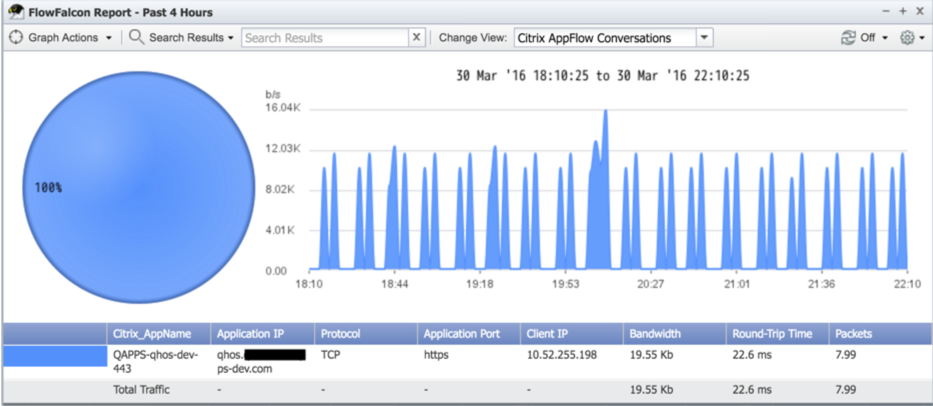The height and width of the screenshot is (406, 933).
Task: Minimize the report panel with dash icon
Action: (x=886, y=11)
